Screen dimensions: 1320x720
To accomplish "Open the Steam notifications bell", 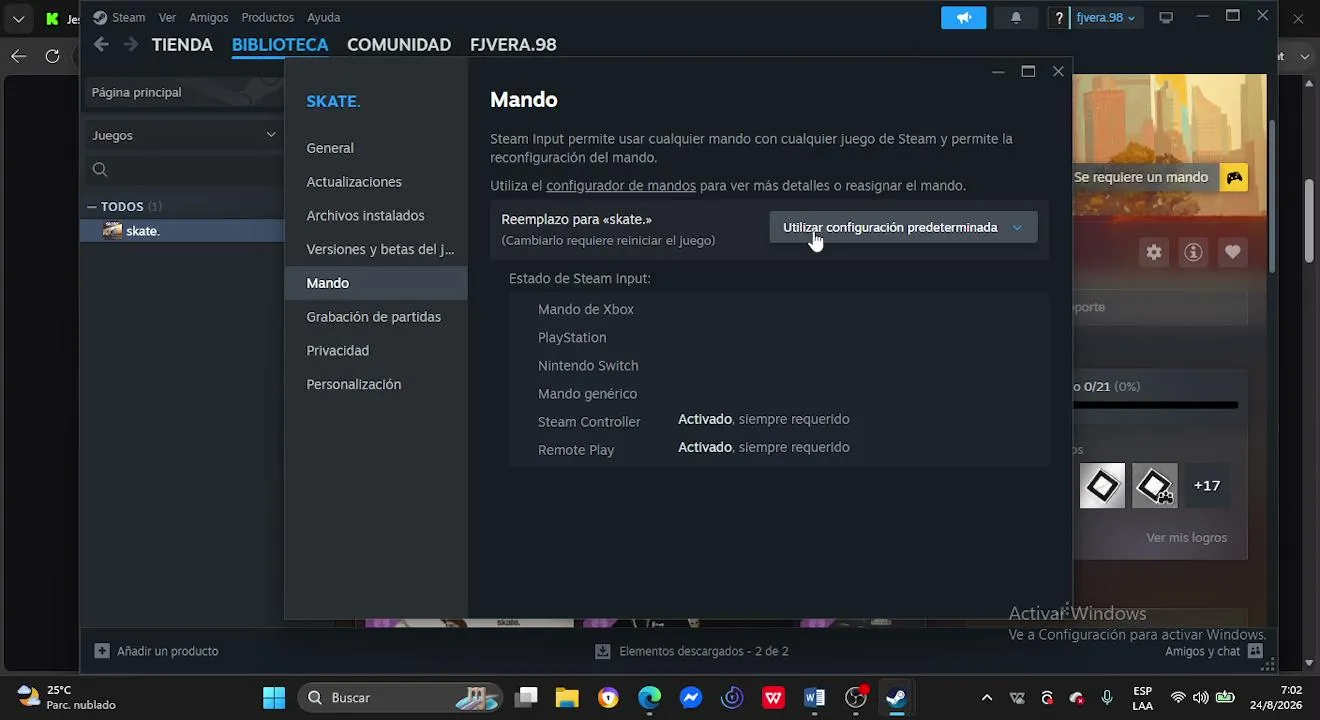I will point(1016,18).
